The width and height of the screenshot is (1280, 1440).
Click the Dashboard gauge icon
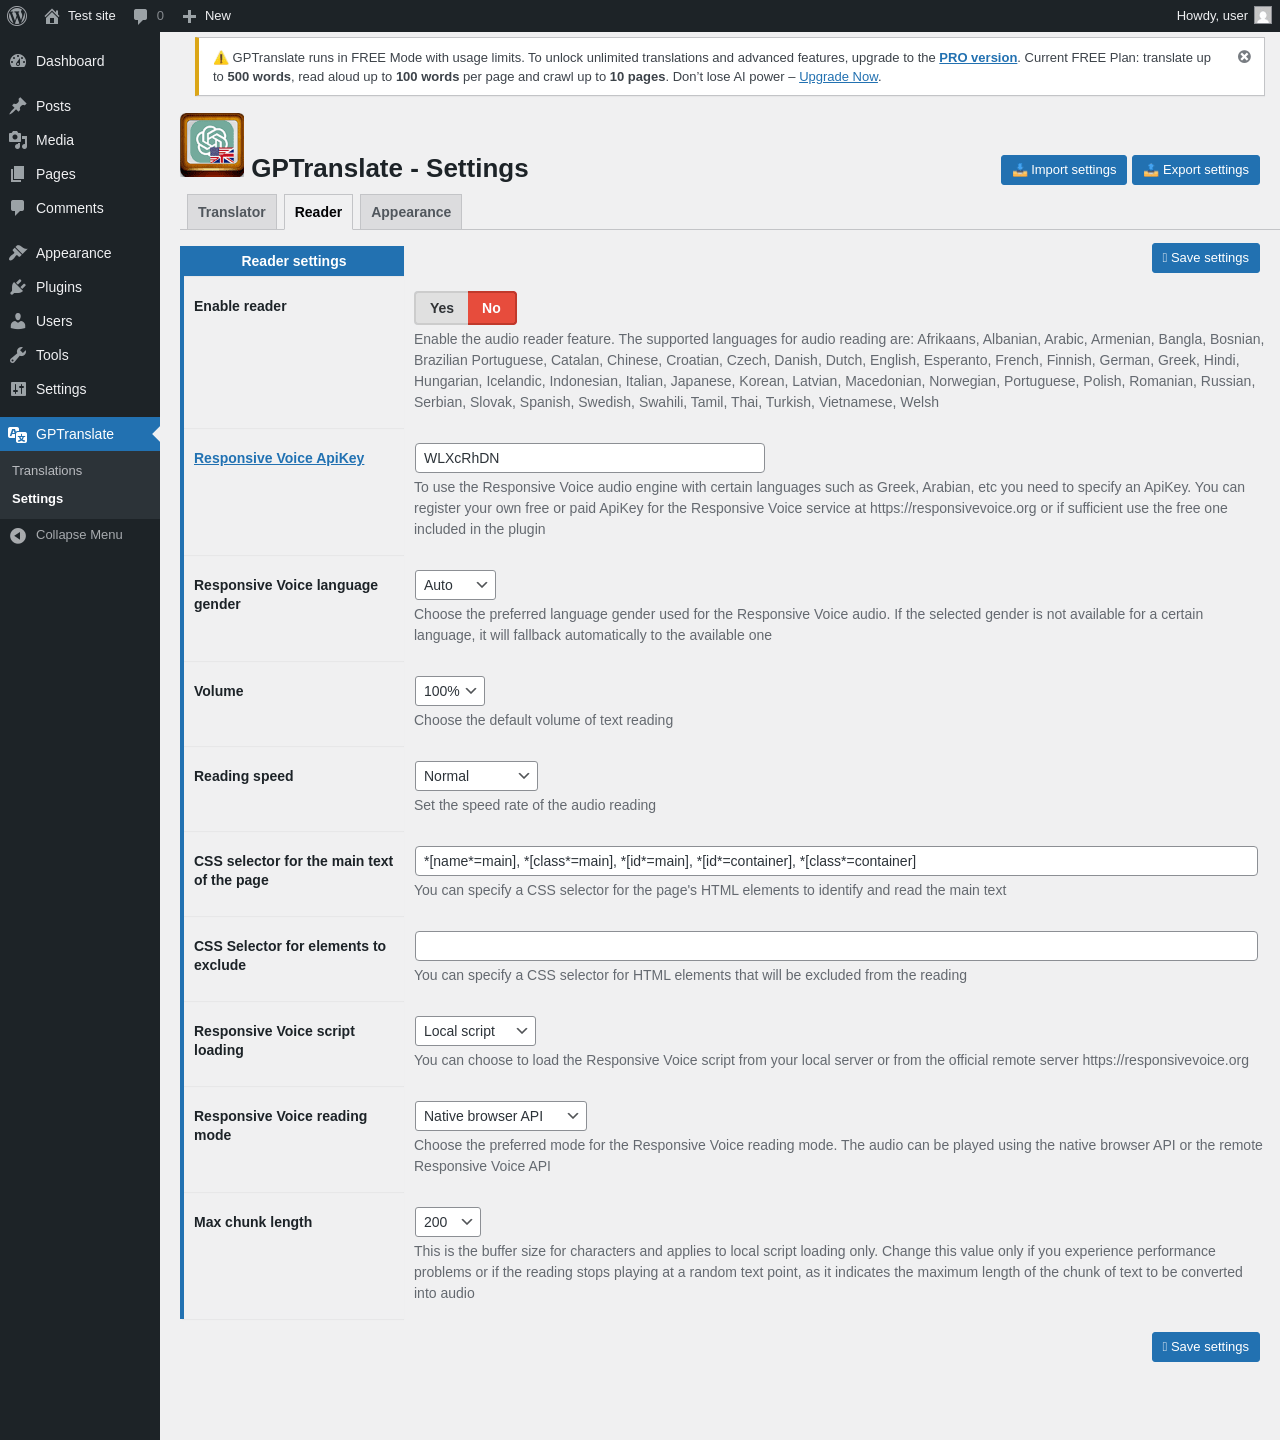18,61
